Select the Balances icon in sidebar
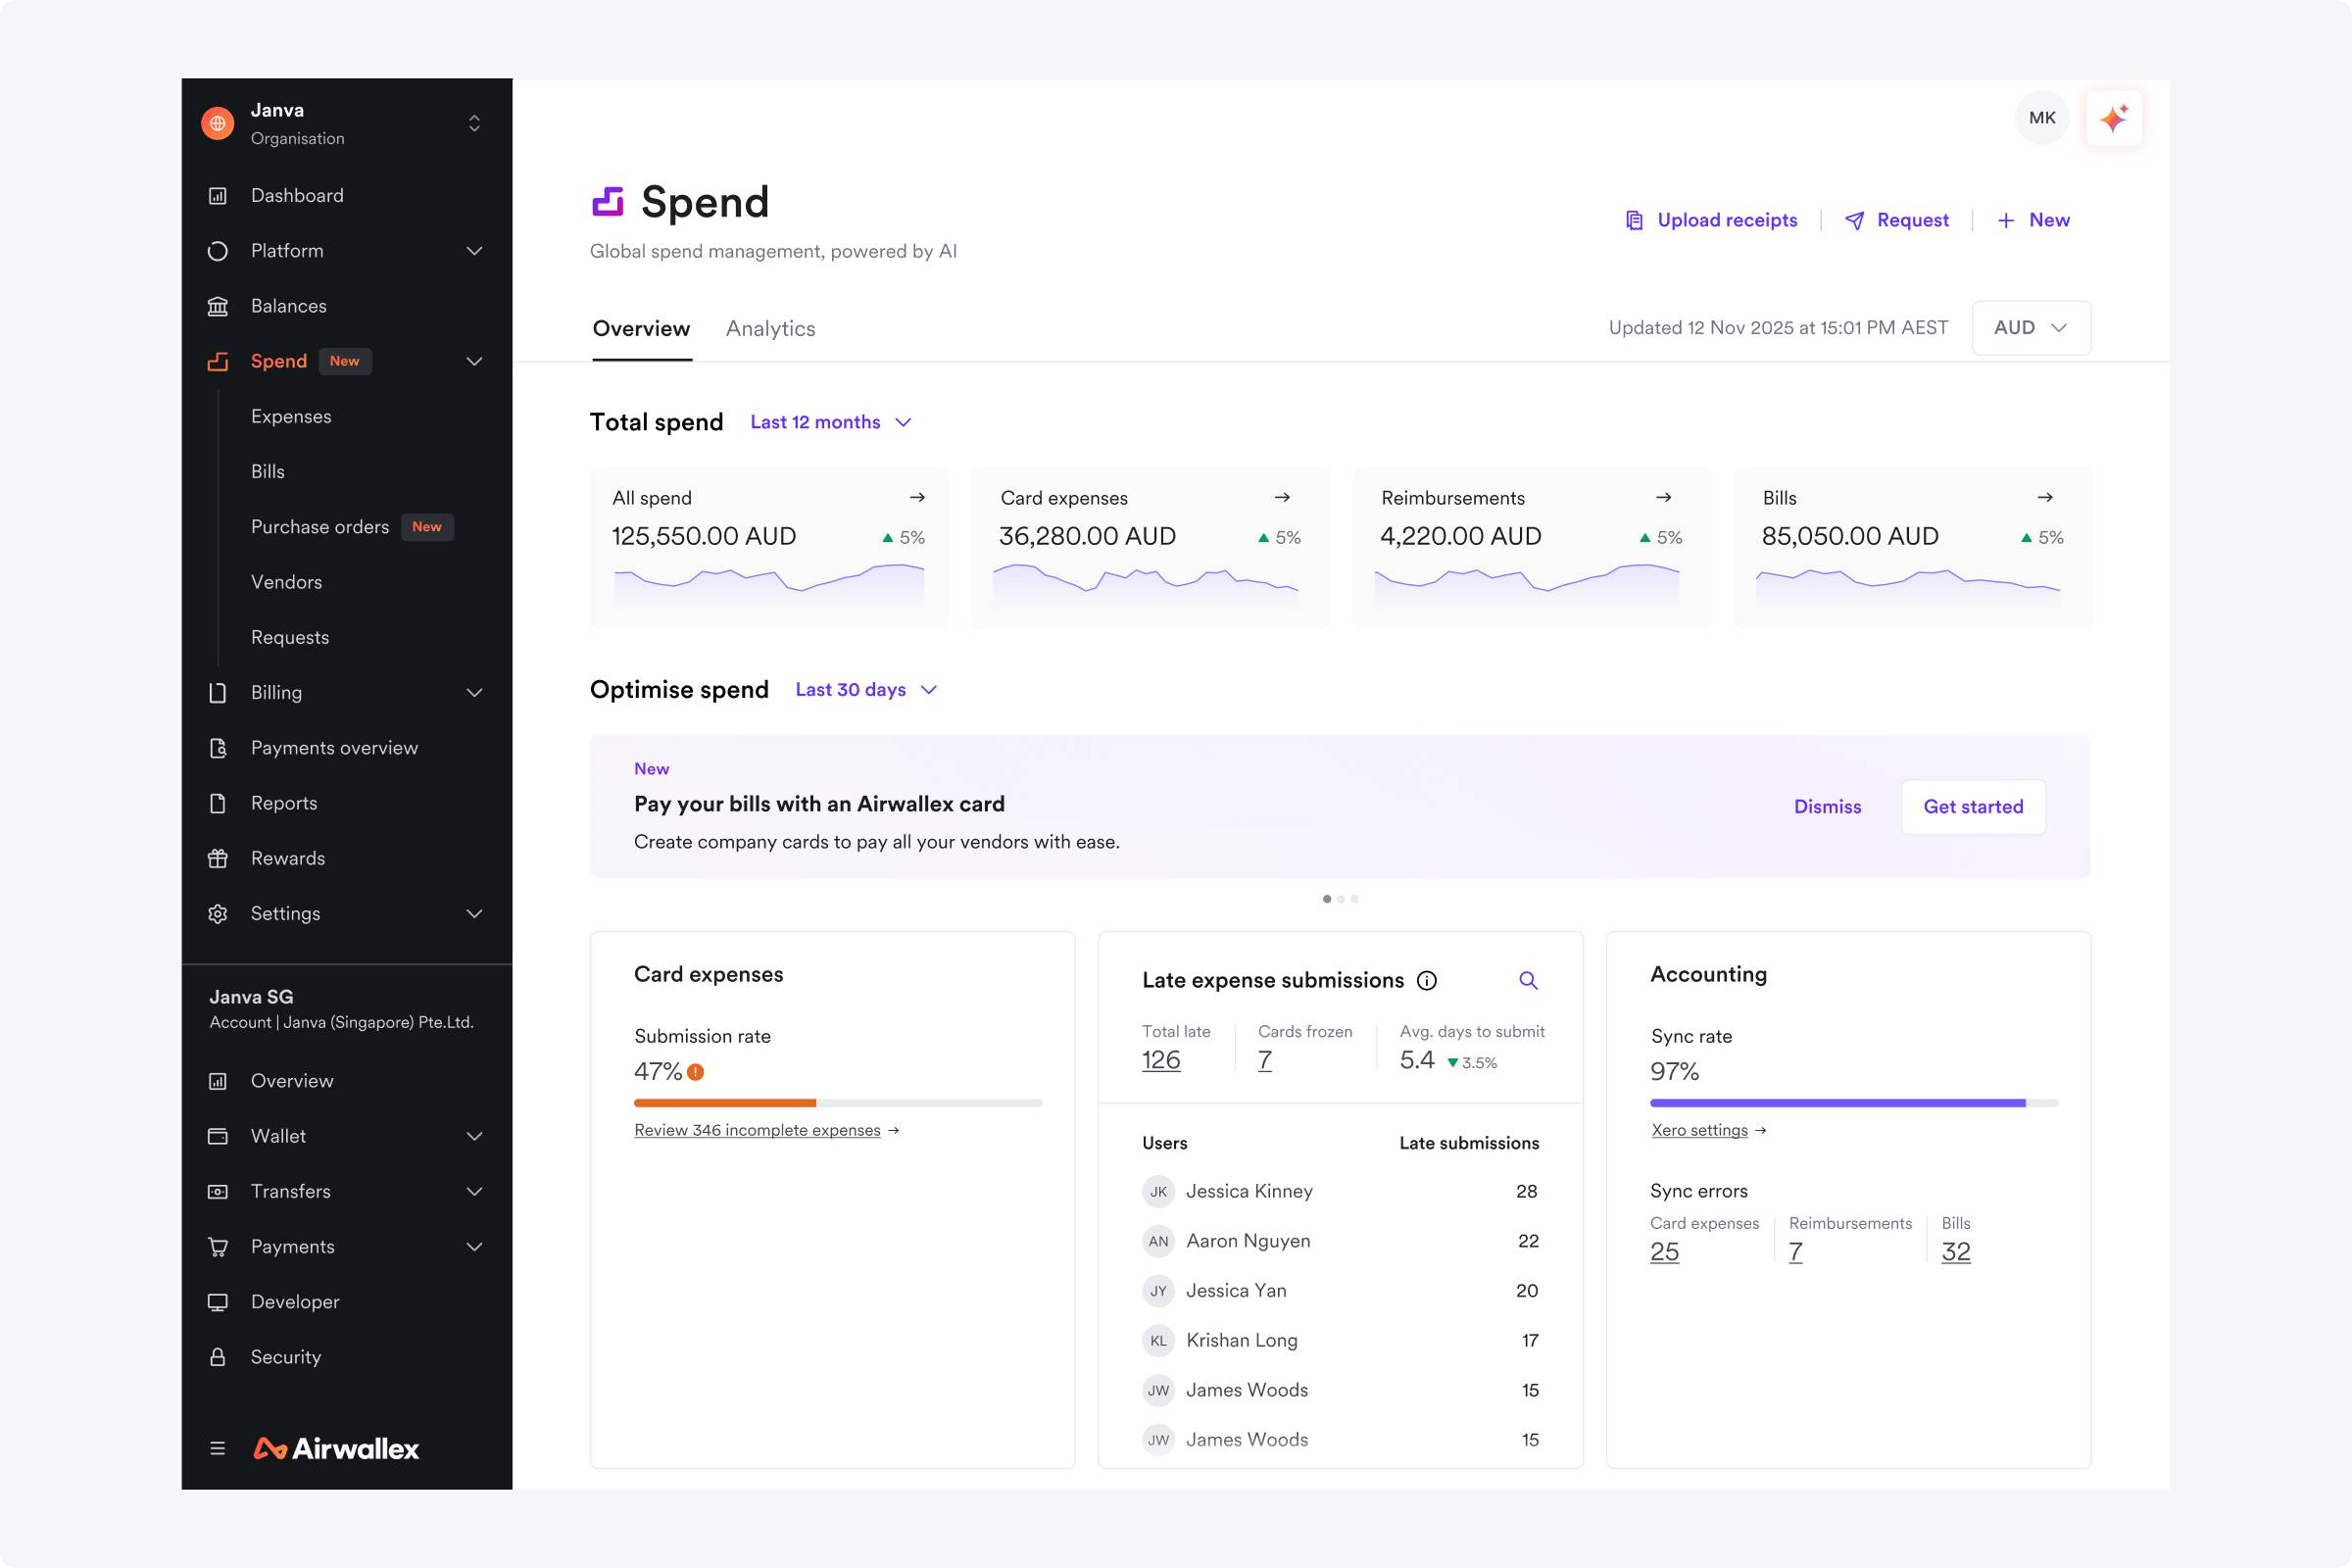2352x1568 pixels. pos(218,306)
